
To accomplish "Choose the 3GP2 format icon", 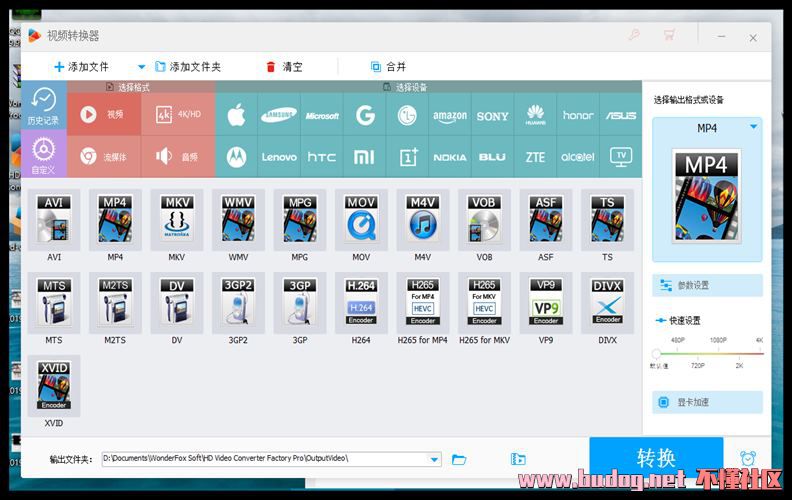I will pyautogui.click(x=238, y=303).
